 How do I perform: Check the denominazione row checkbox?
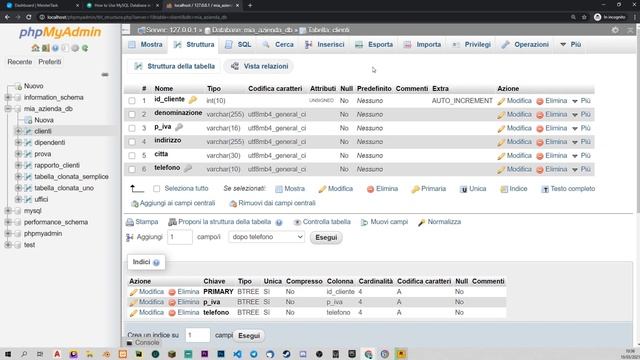point(132,115)
